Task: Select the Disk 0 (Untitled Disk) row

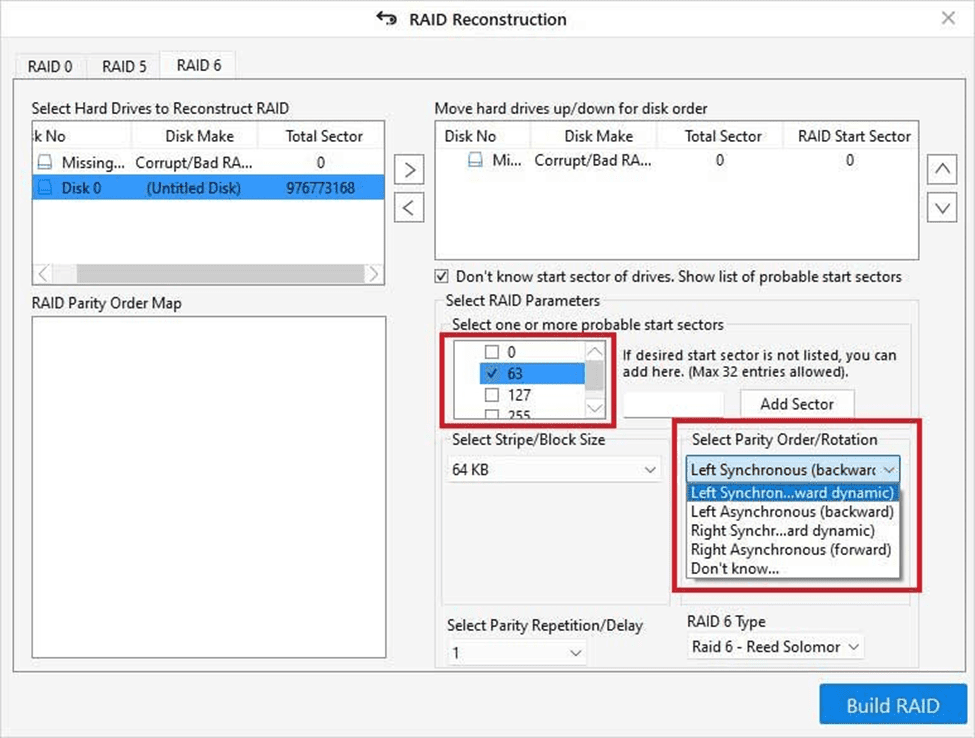Action: pos(208,188)
